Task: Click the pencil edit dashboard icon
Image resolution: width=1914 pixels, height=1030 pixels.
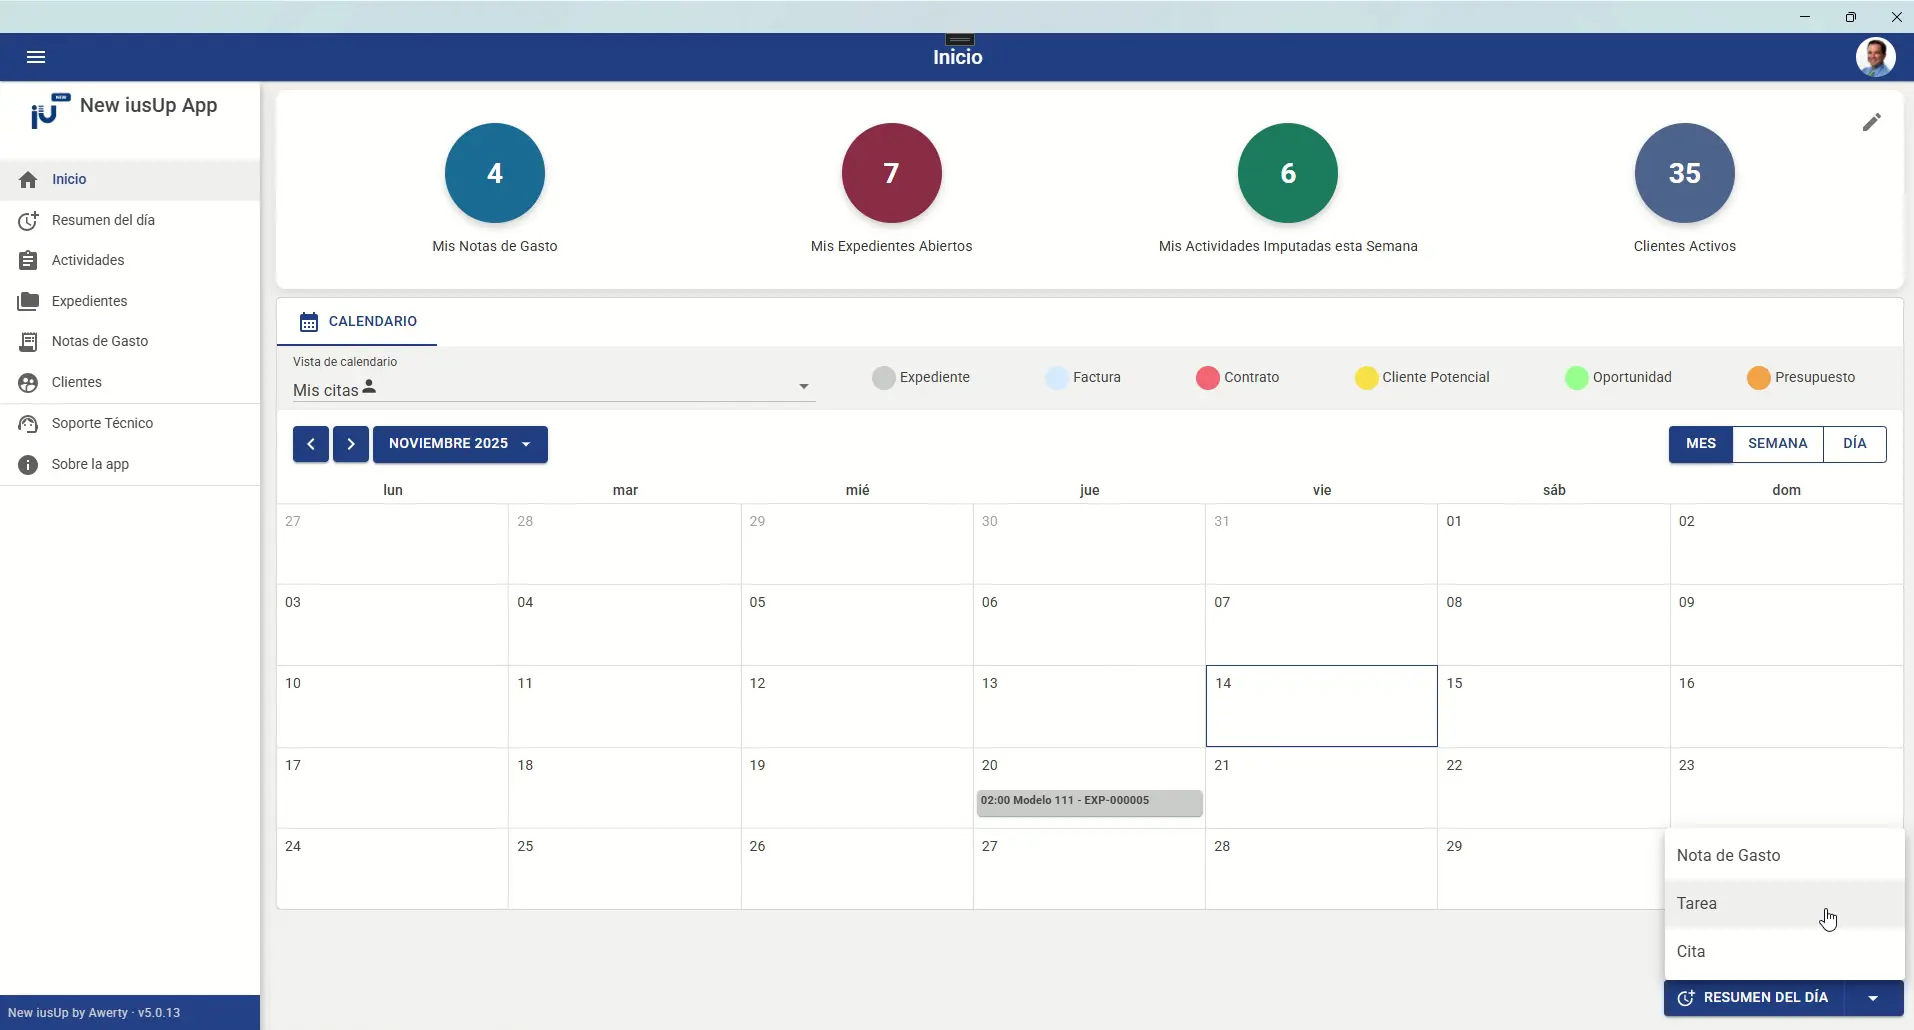Action: pyautogui.click(x=1872, y=122)
